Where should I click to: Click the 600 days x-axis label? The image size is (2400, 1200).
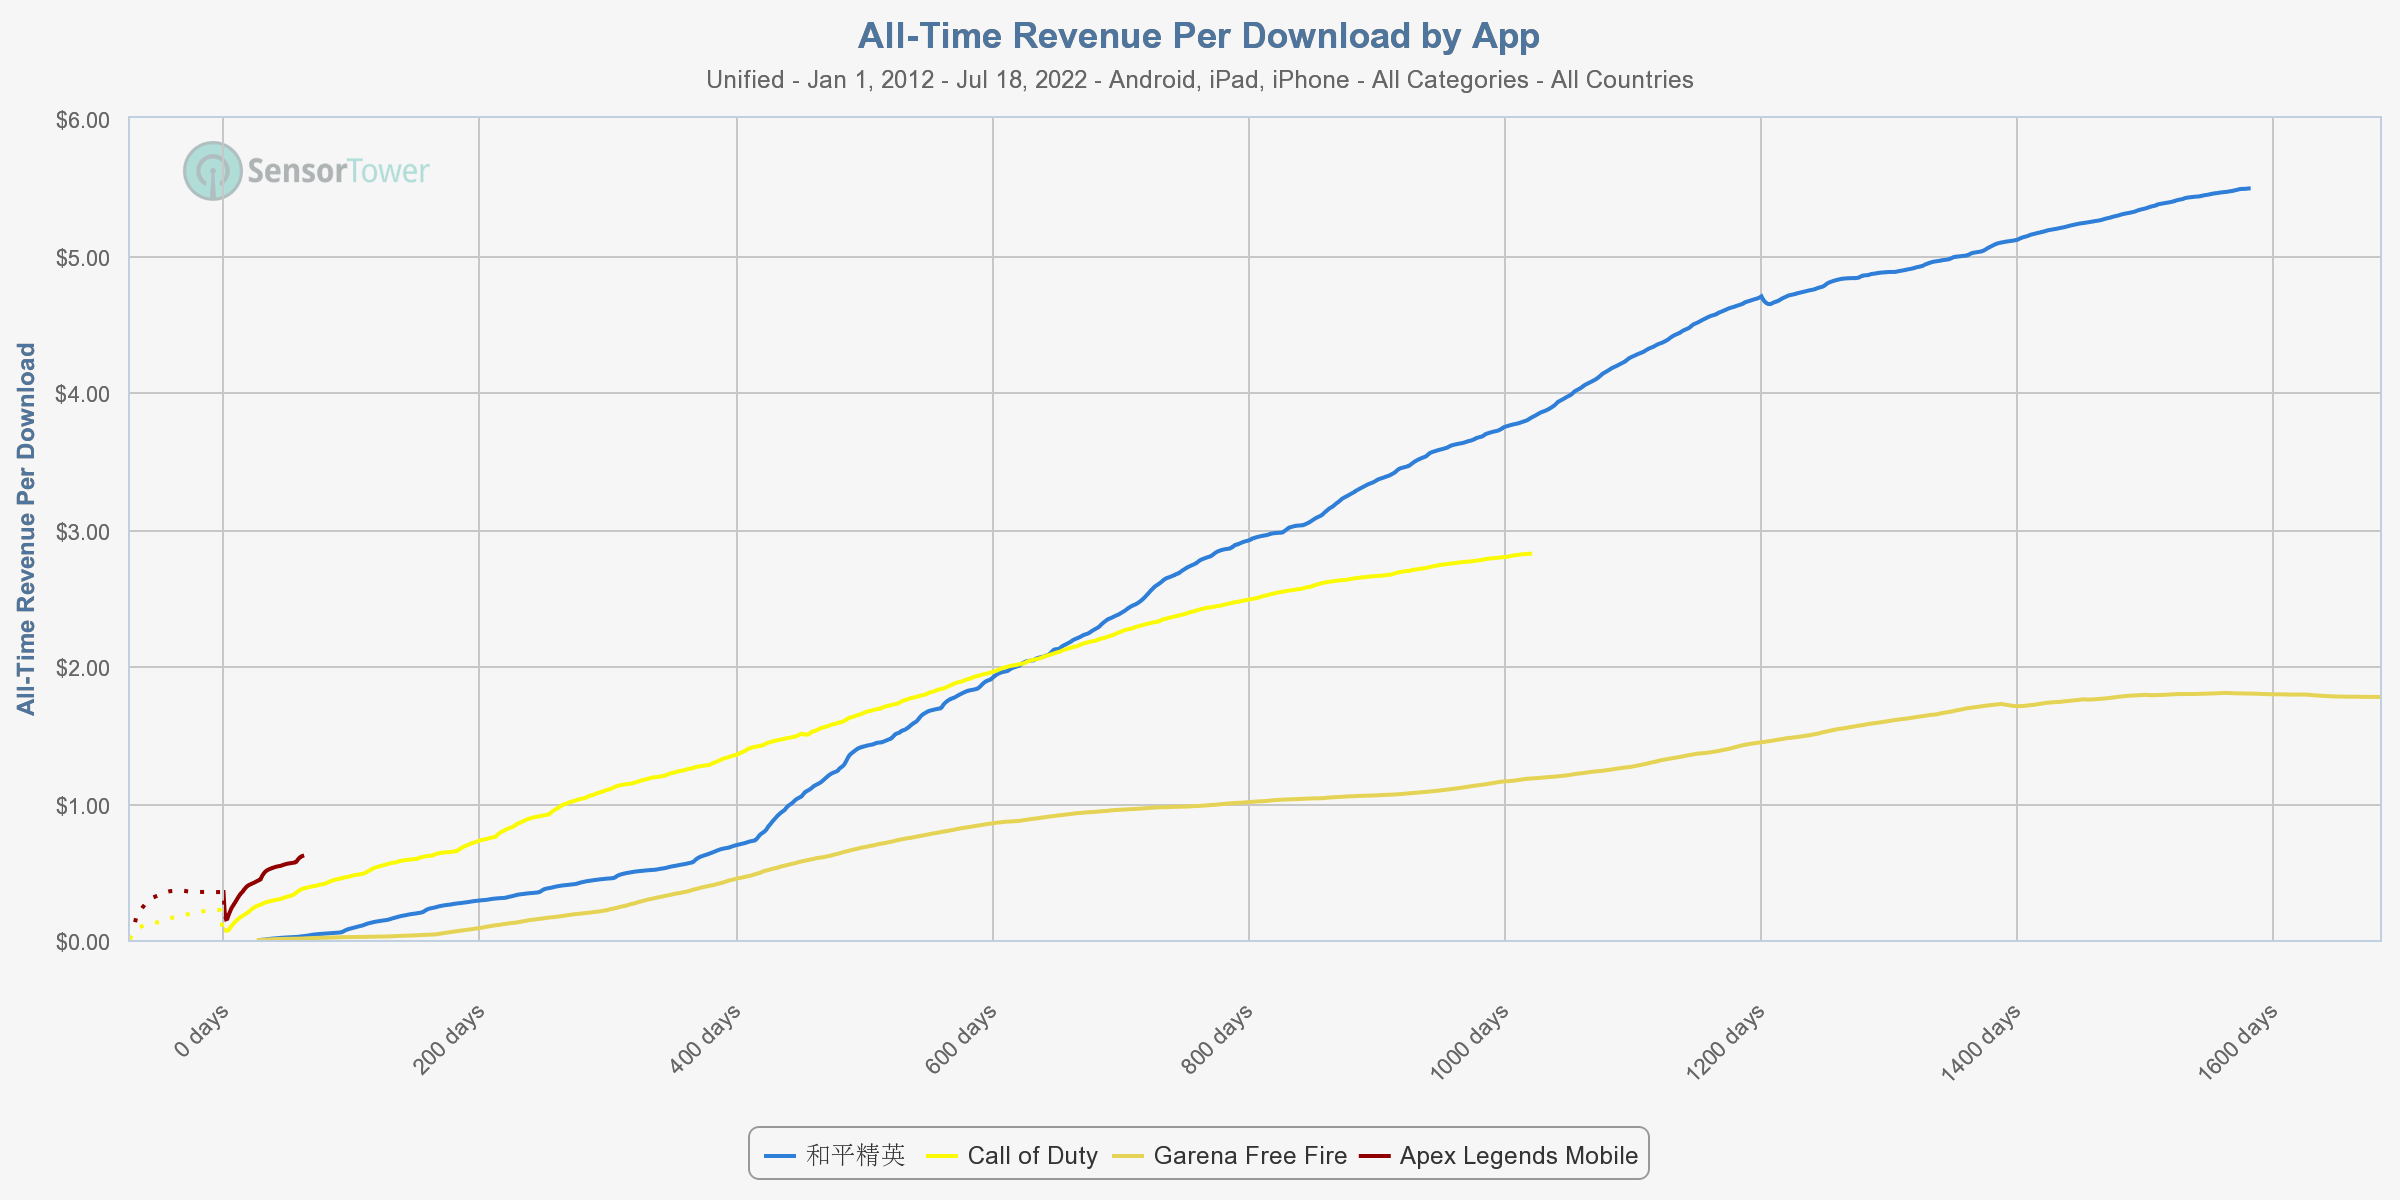[x=961, y=1040]
